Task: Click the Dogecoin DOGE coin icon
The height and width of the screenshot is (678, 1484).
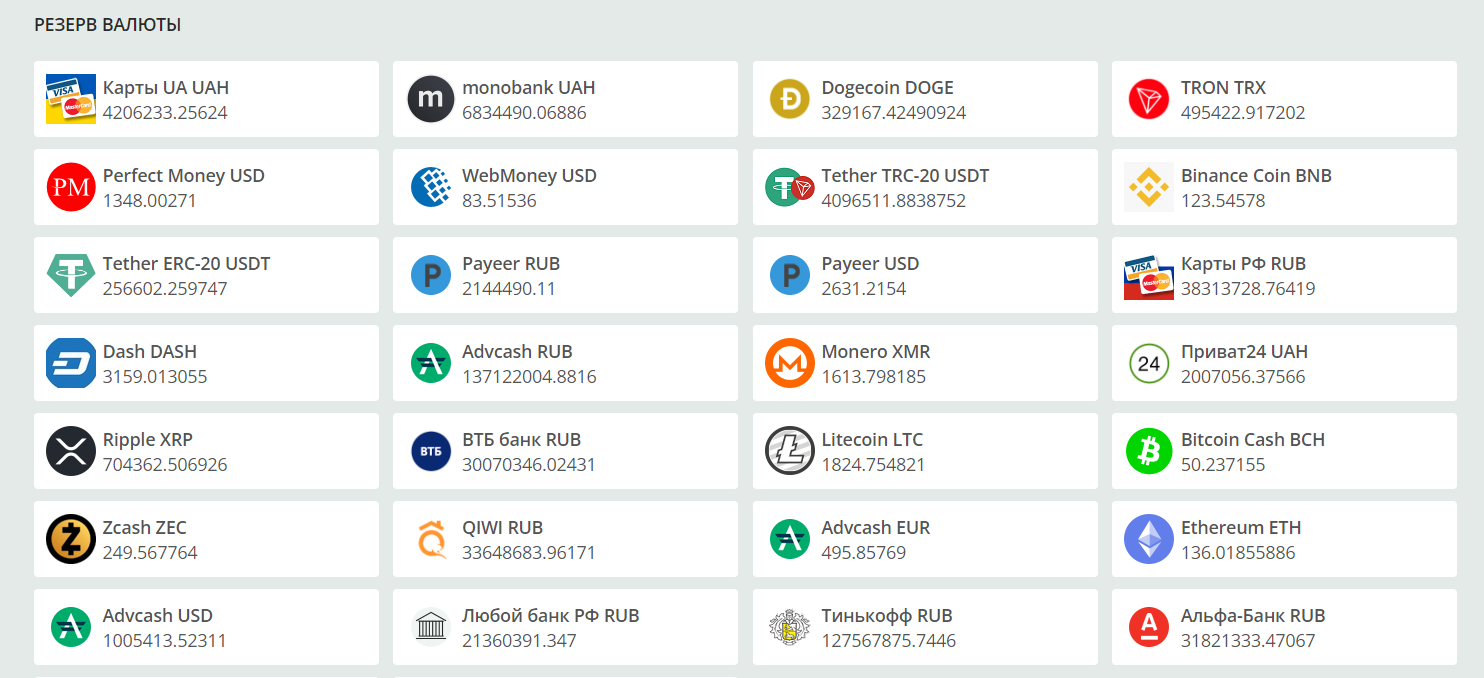Action: tap(790, 99)
